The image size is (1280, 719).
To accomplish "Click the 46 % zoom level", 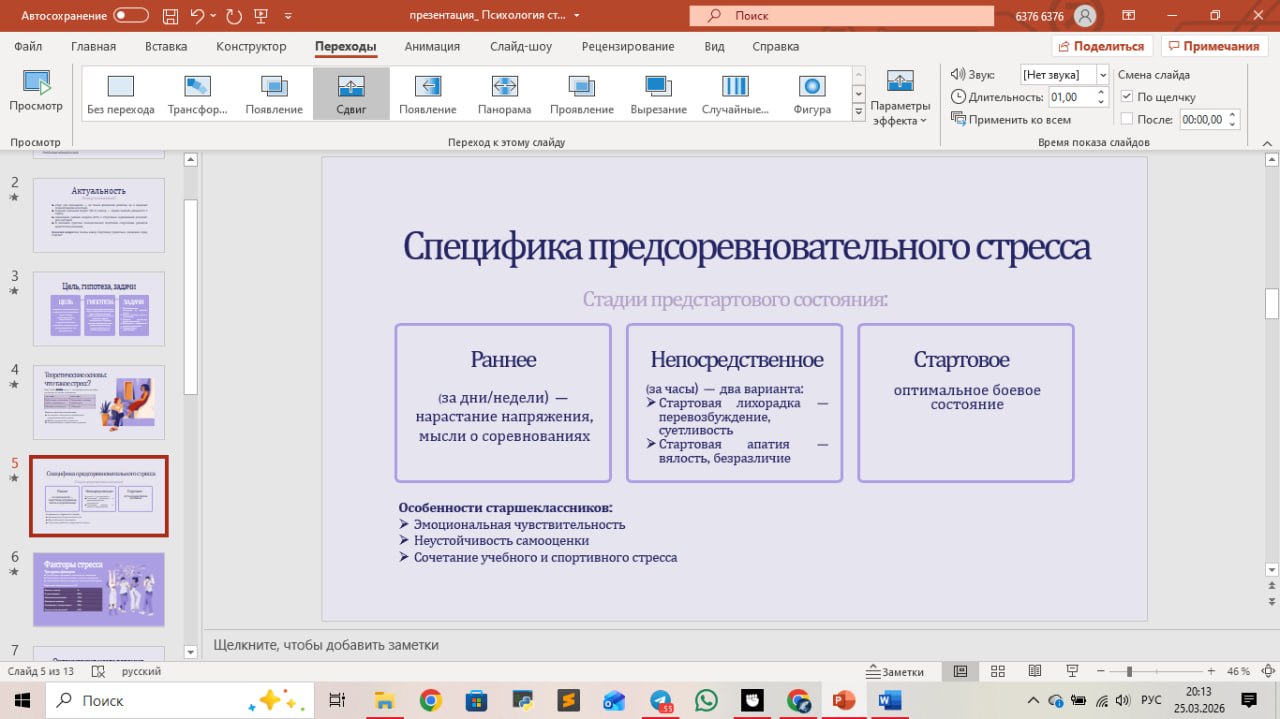I will [1238, 671].
